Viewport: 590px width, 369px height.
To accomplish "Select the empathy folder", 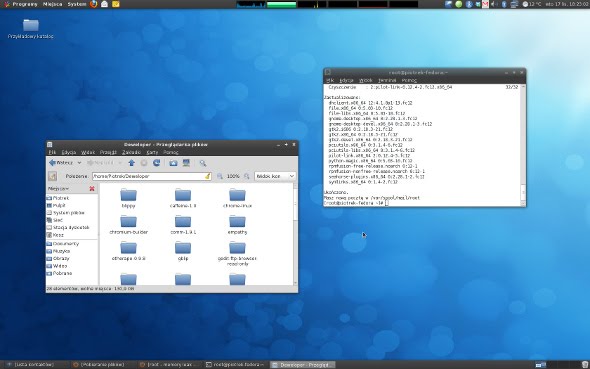I will pos(237,225).
